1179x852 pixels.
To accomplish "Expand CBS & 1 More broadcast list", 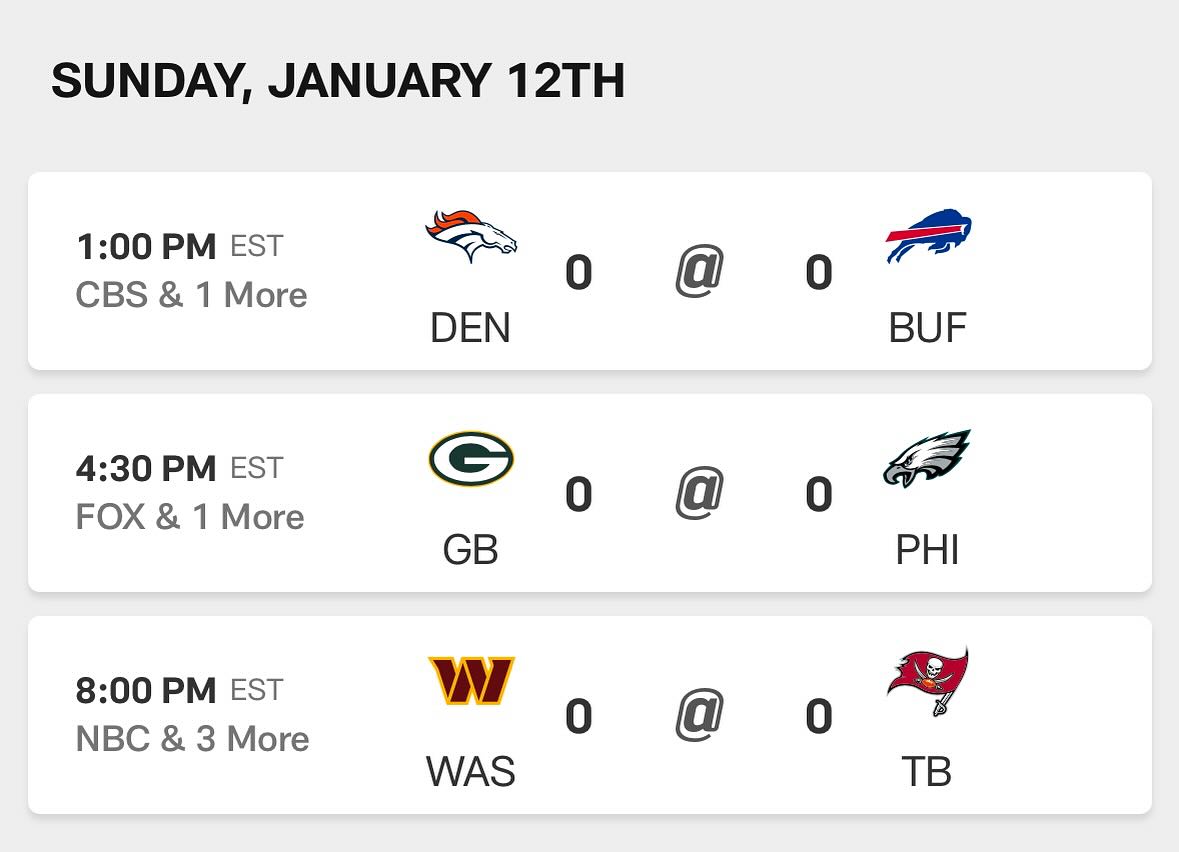I will pos(191,295).
